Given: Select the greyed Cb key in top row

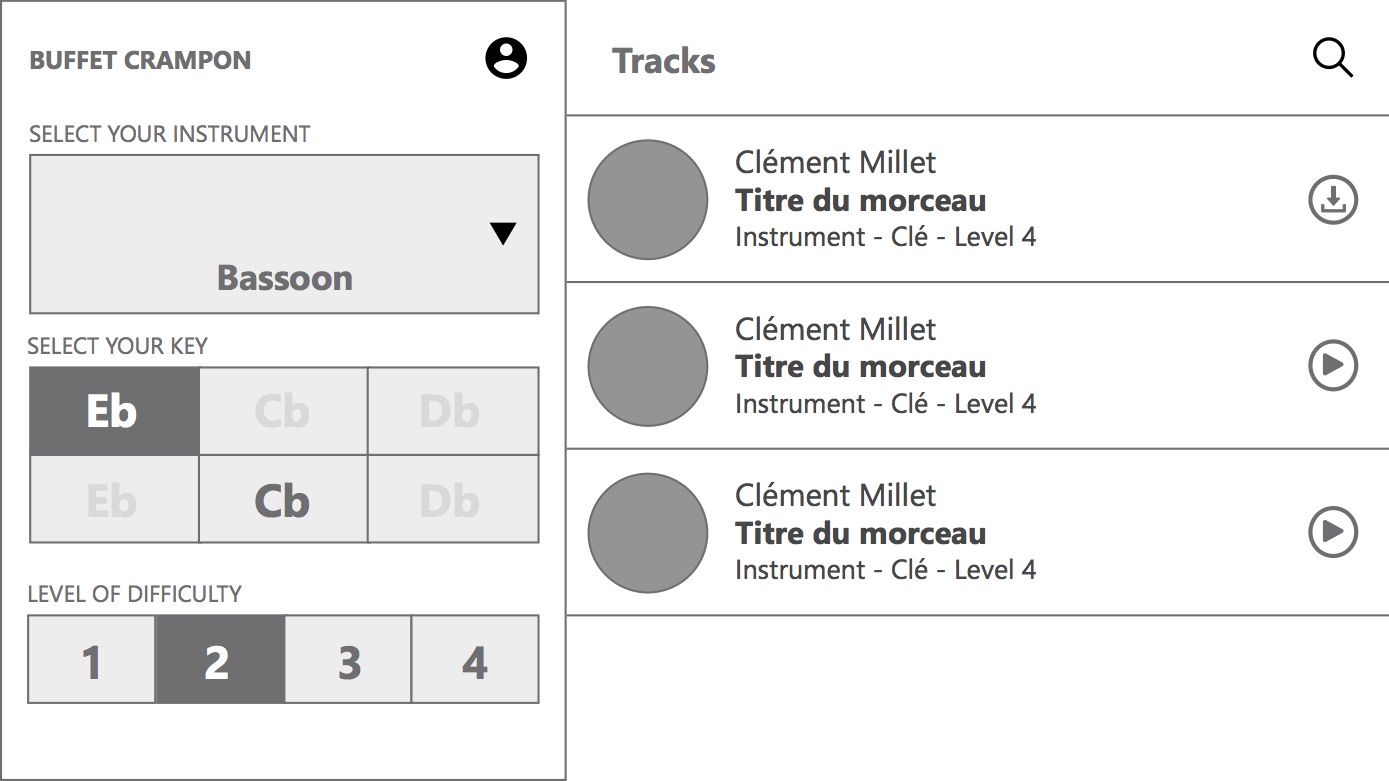Looking at the screenshot, I should [283, 411].
